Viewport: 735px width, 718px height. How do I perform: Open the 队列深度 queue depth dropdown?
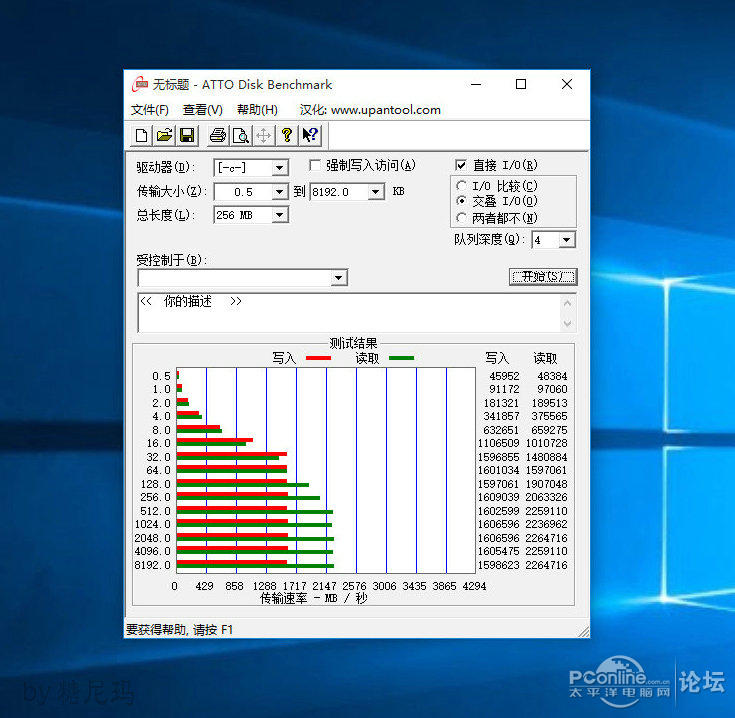566,240
